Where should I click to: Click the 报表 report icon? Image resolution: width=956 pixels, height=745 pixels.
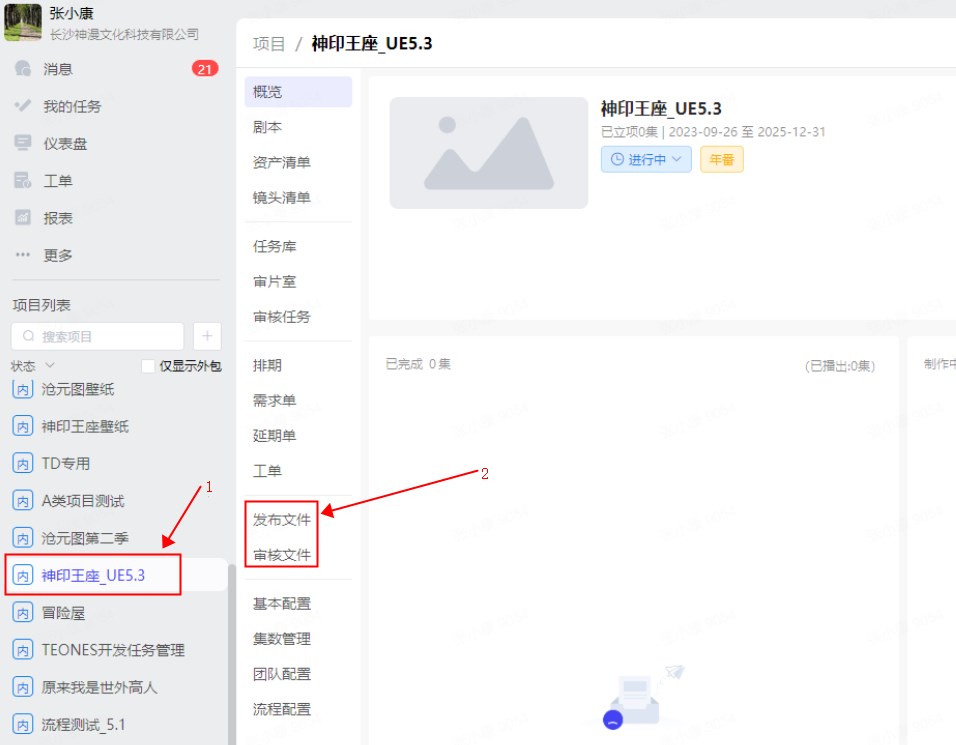click(x=23, y=217)
